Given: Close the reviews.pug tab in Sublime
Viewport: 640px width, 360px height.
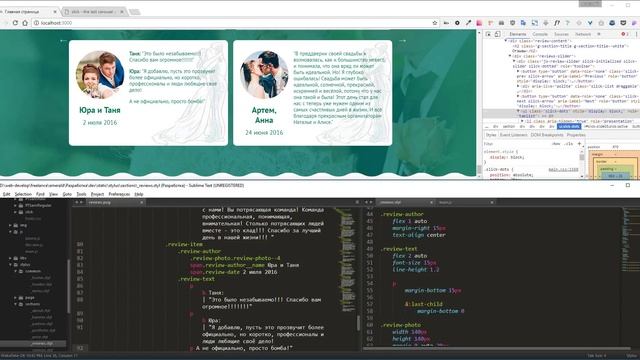Looking at the screenshot, I should pyautogui.click(x=142, y=202).
